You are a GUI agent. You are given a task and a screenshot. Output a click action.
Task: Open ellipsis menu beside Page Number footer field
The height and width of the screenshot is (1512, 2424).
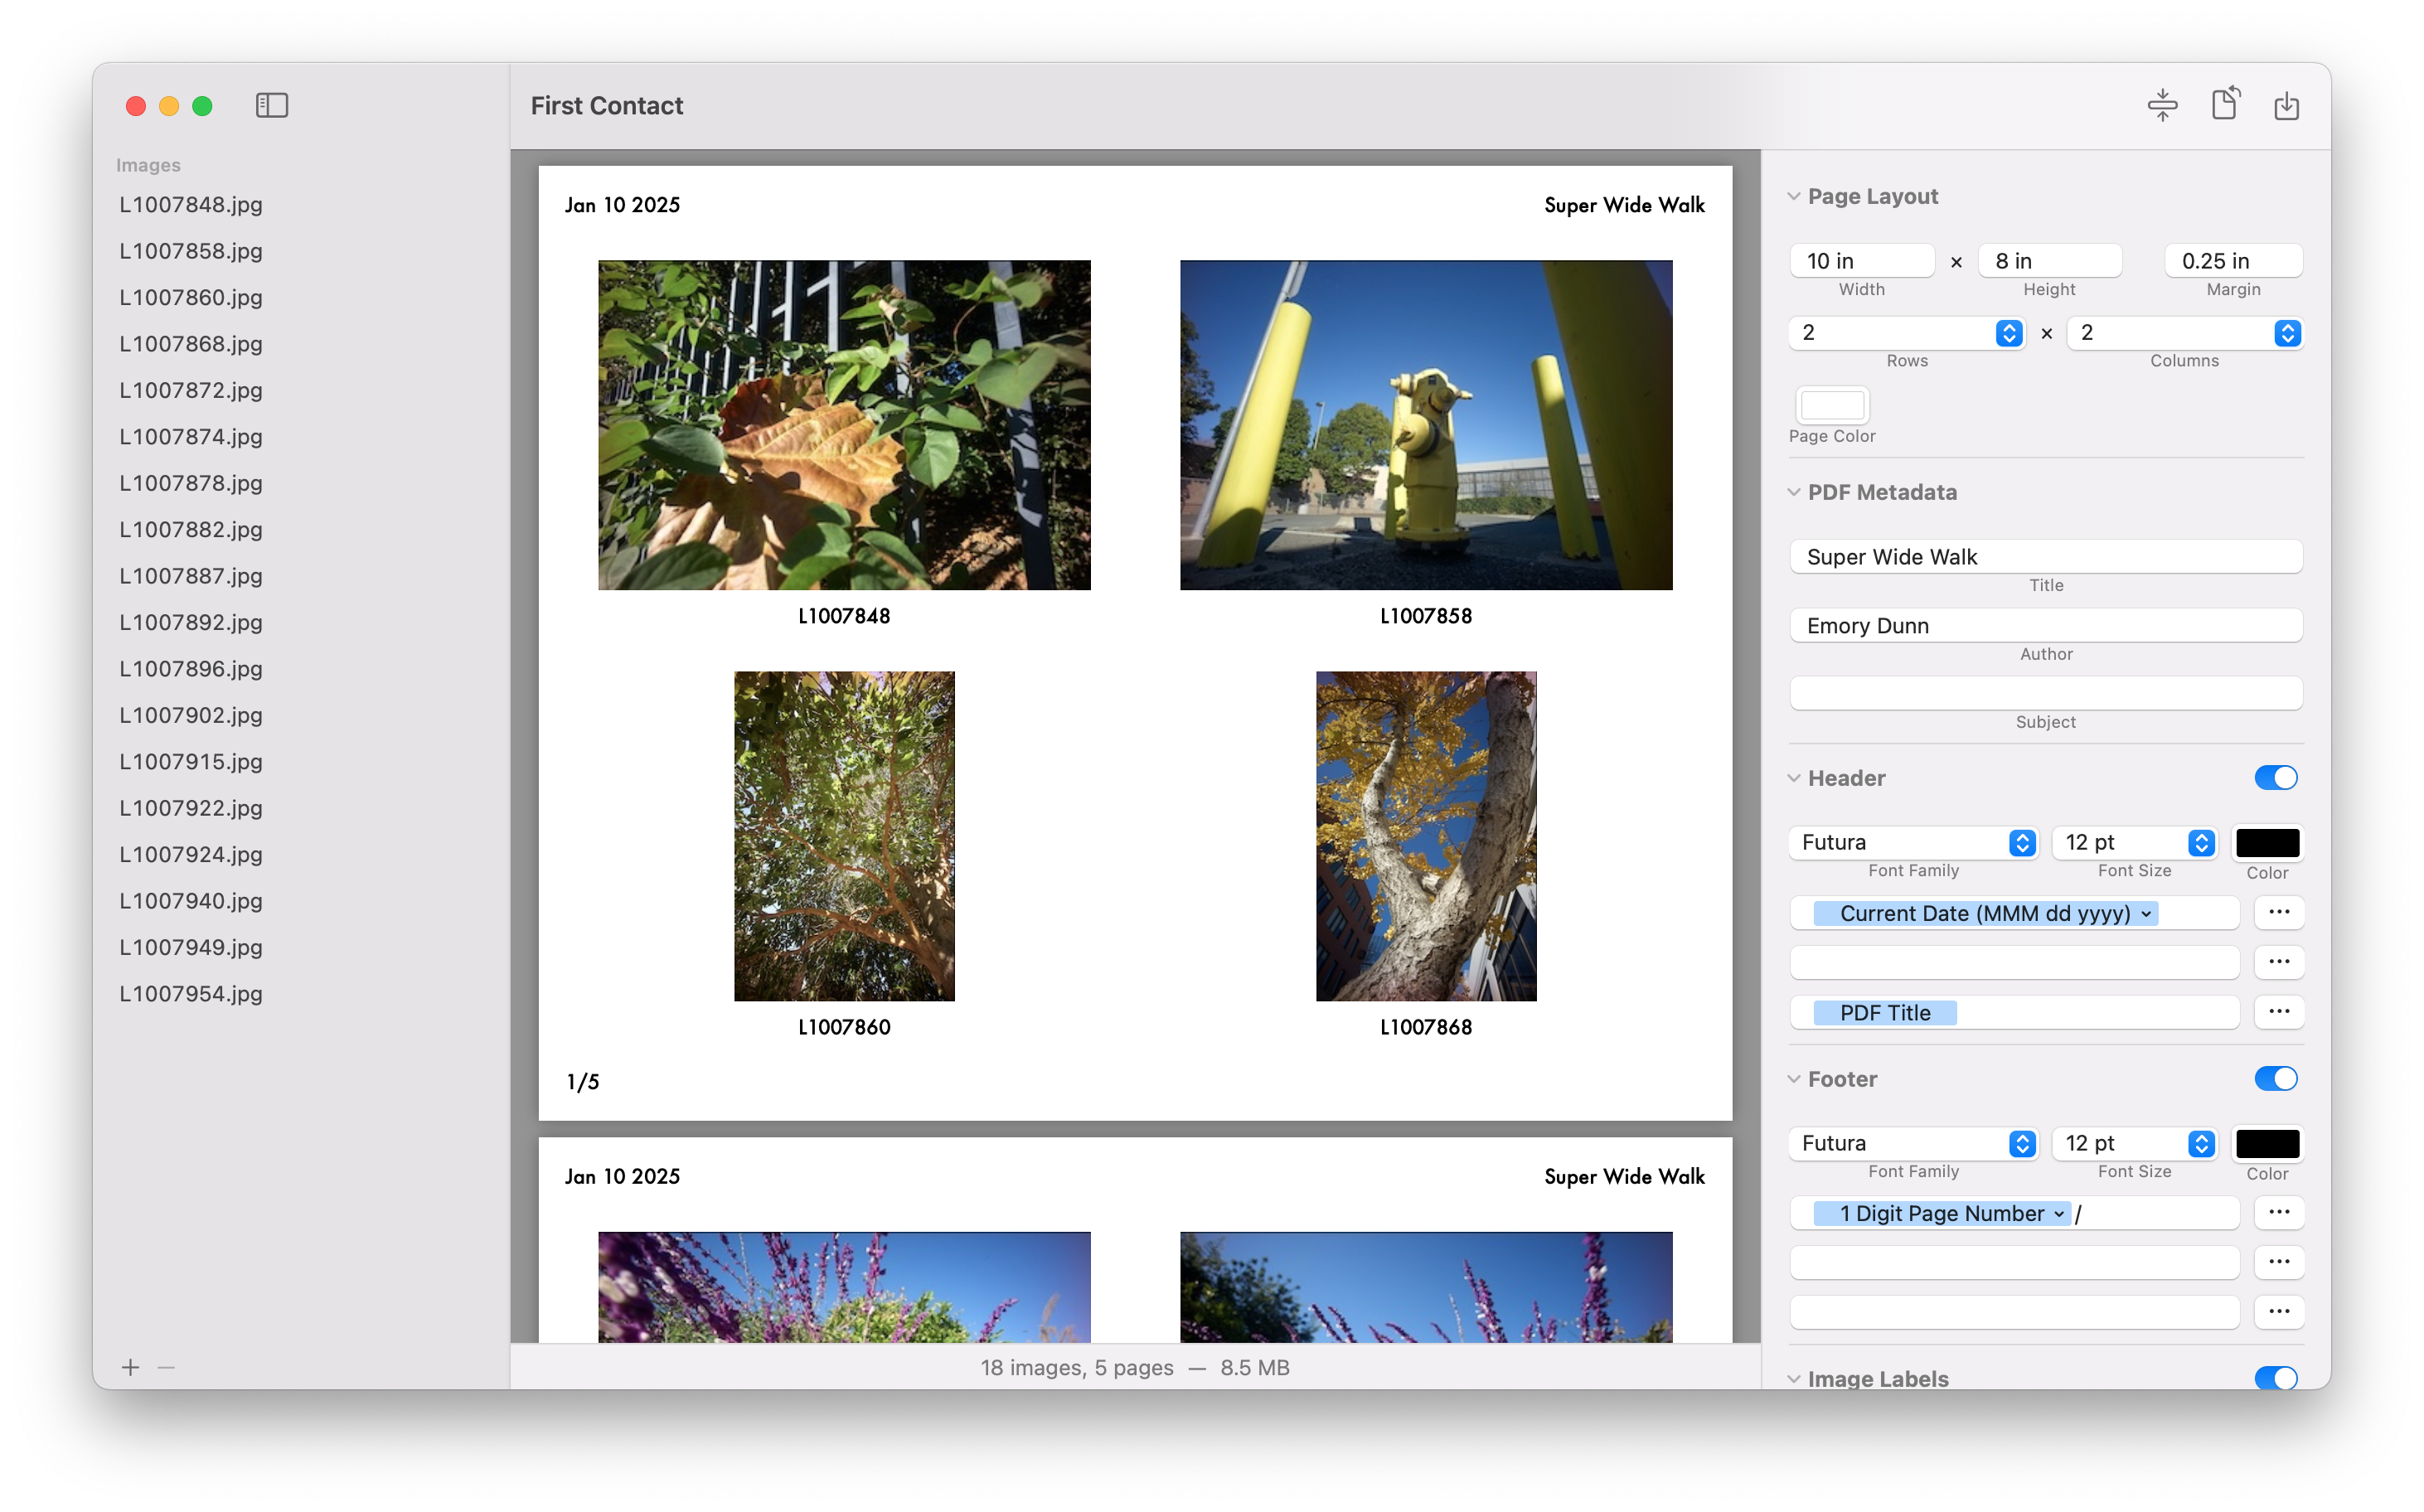click(x=2278, y=1212)
